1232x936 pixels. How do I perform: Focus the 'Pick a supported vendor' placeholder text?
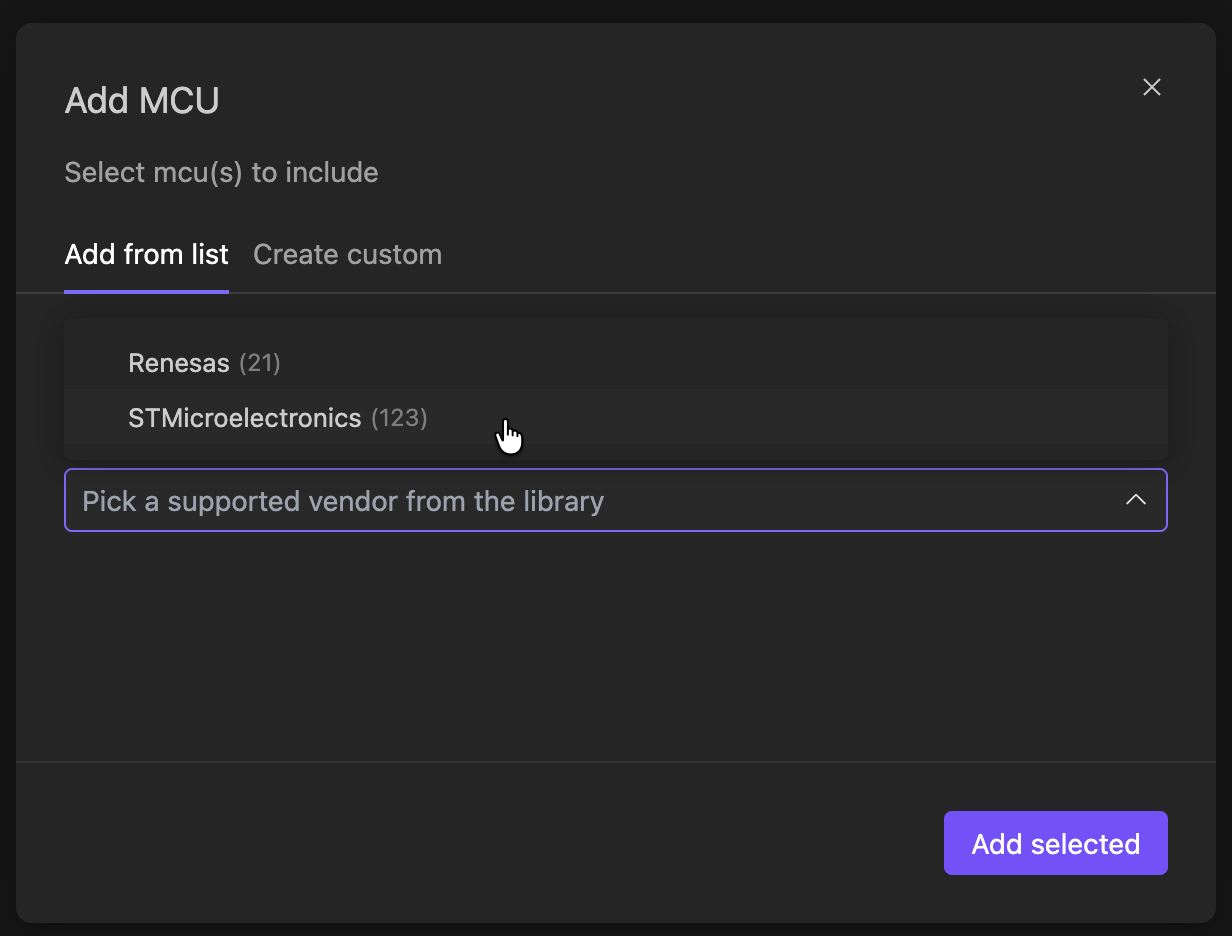click(x=343, y=501)
